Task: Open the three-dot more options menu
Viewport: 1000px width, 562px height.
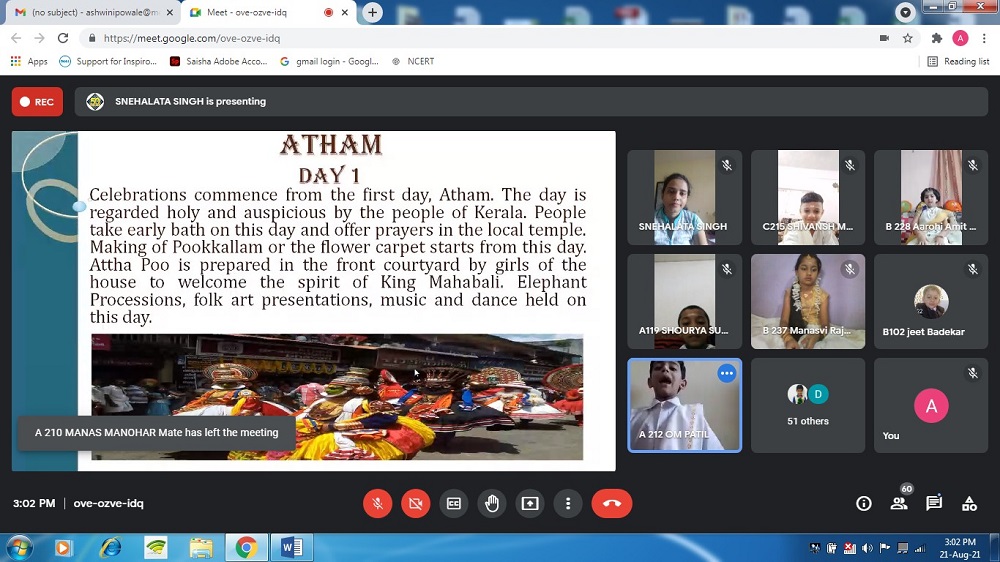Action: click(x=568, y=504)
